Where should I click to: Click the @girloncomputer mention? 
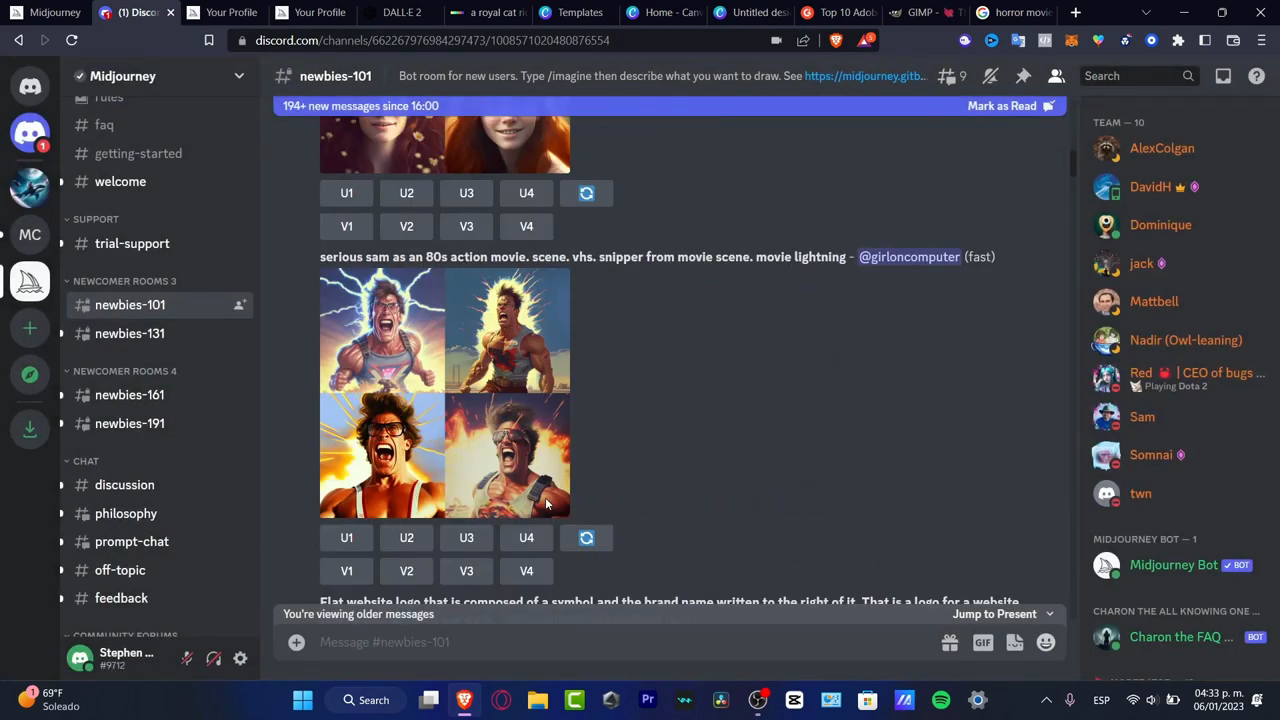(x=909, y=257)
